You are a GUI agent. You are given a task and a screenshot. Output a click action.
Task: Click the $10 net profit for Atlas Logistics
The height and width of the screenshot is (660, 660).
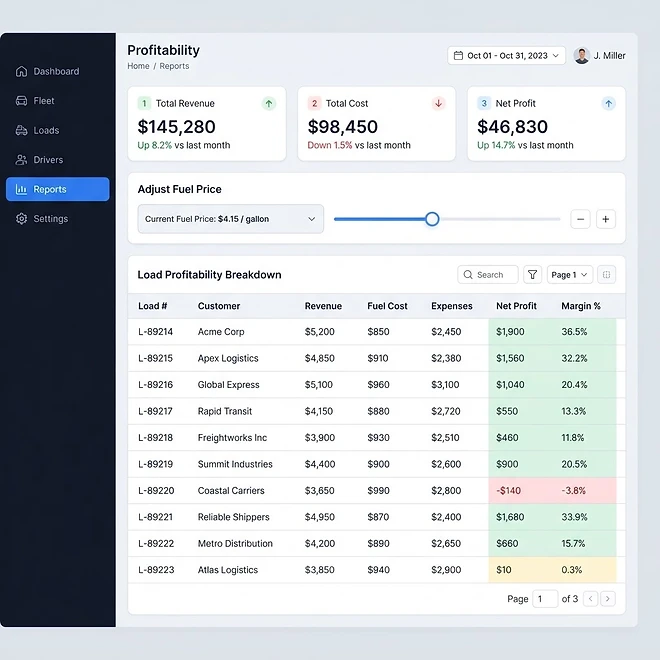pos(503,570)
